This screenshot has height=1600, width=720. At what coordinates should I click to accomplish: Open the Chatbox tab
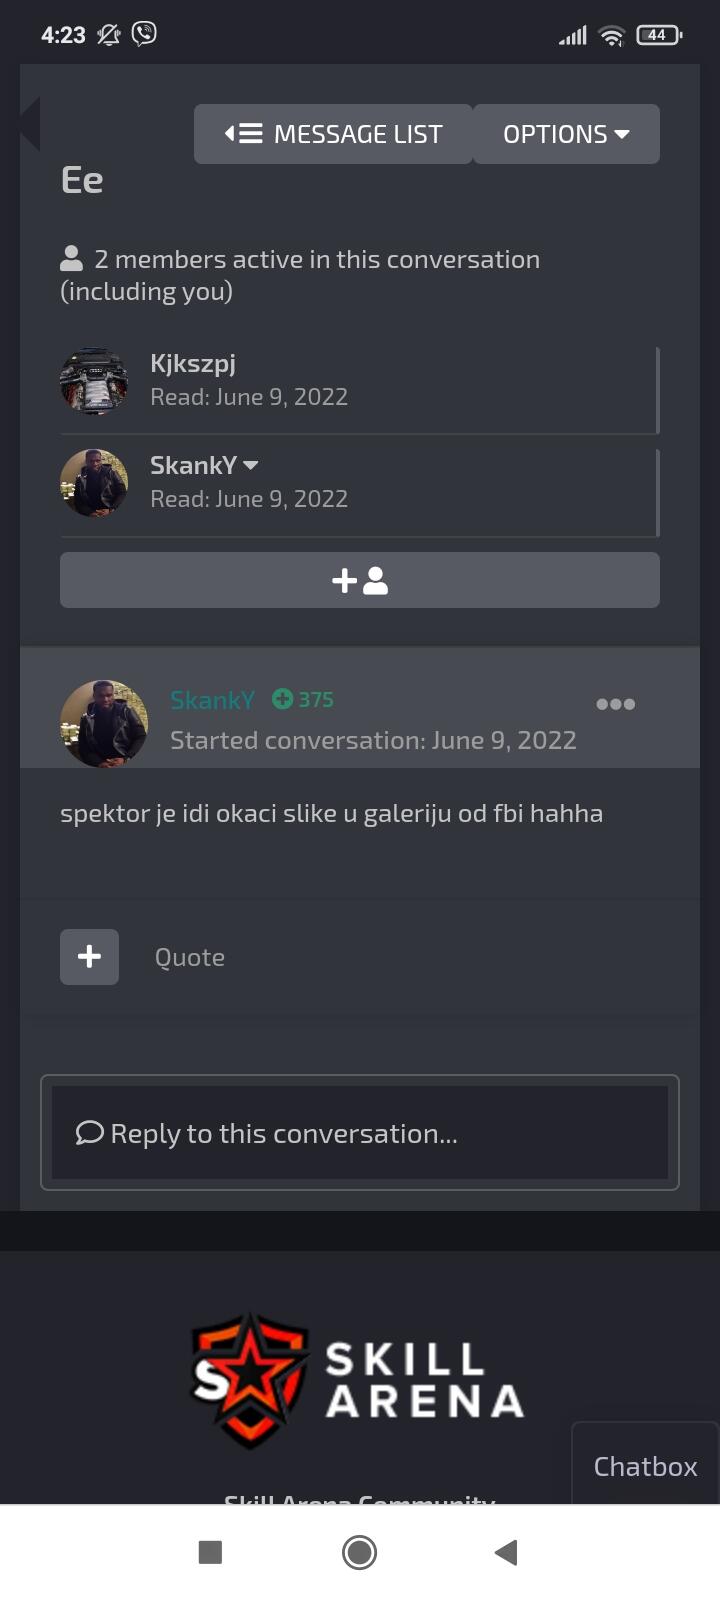645,1465
